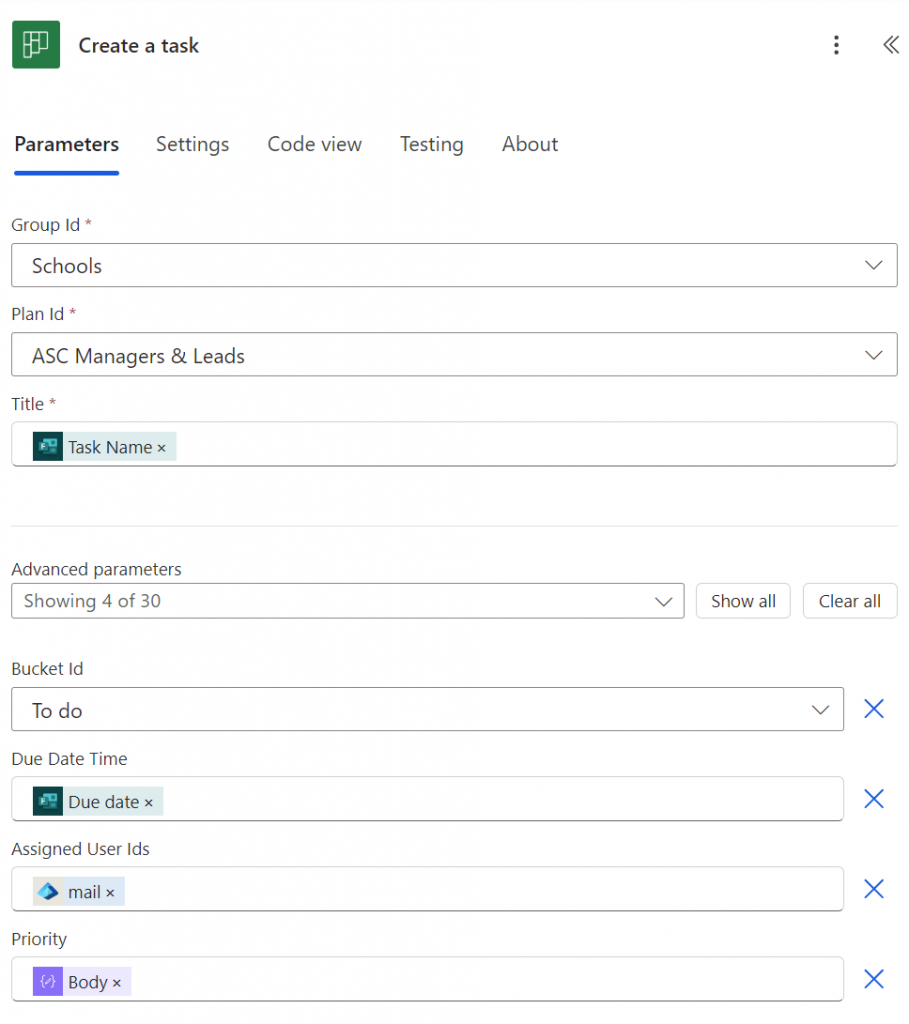Viewport: 909px width, 1024px height.
Task: Remove the Priority parameter with X
Action: (873, 979)
